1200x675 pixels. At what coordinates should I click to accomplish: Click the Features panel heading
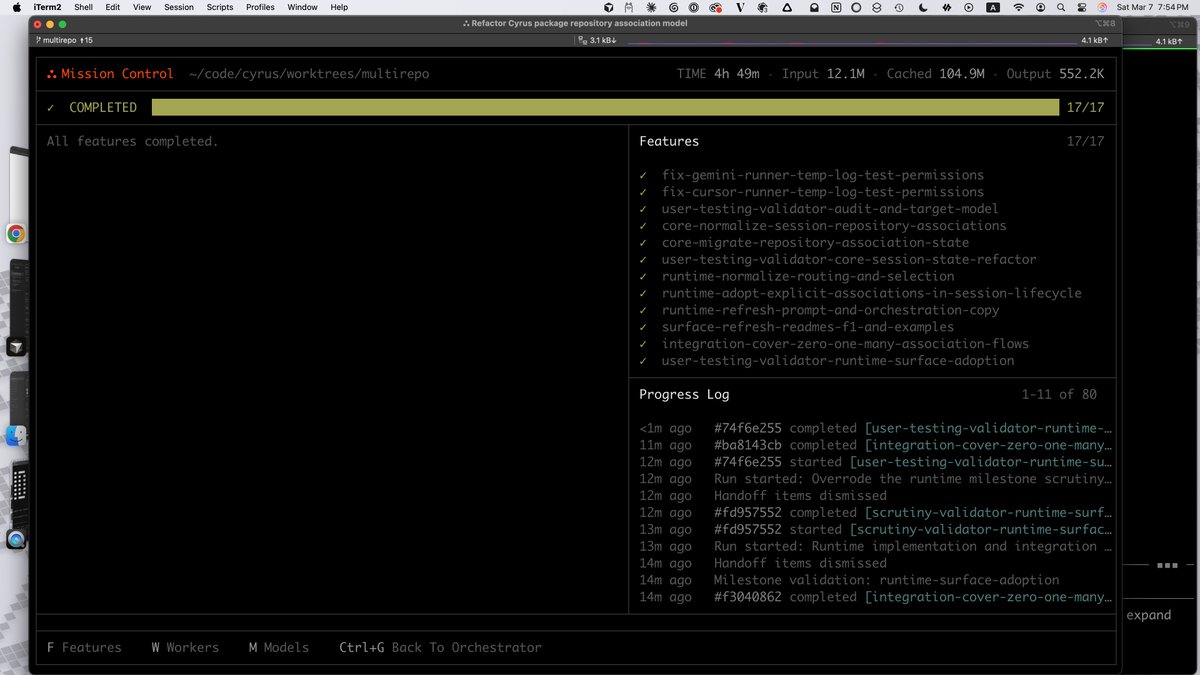[x=669, y=141]
